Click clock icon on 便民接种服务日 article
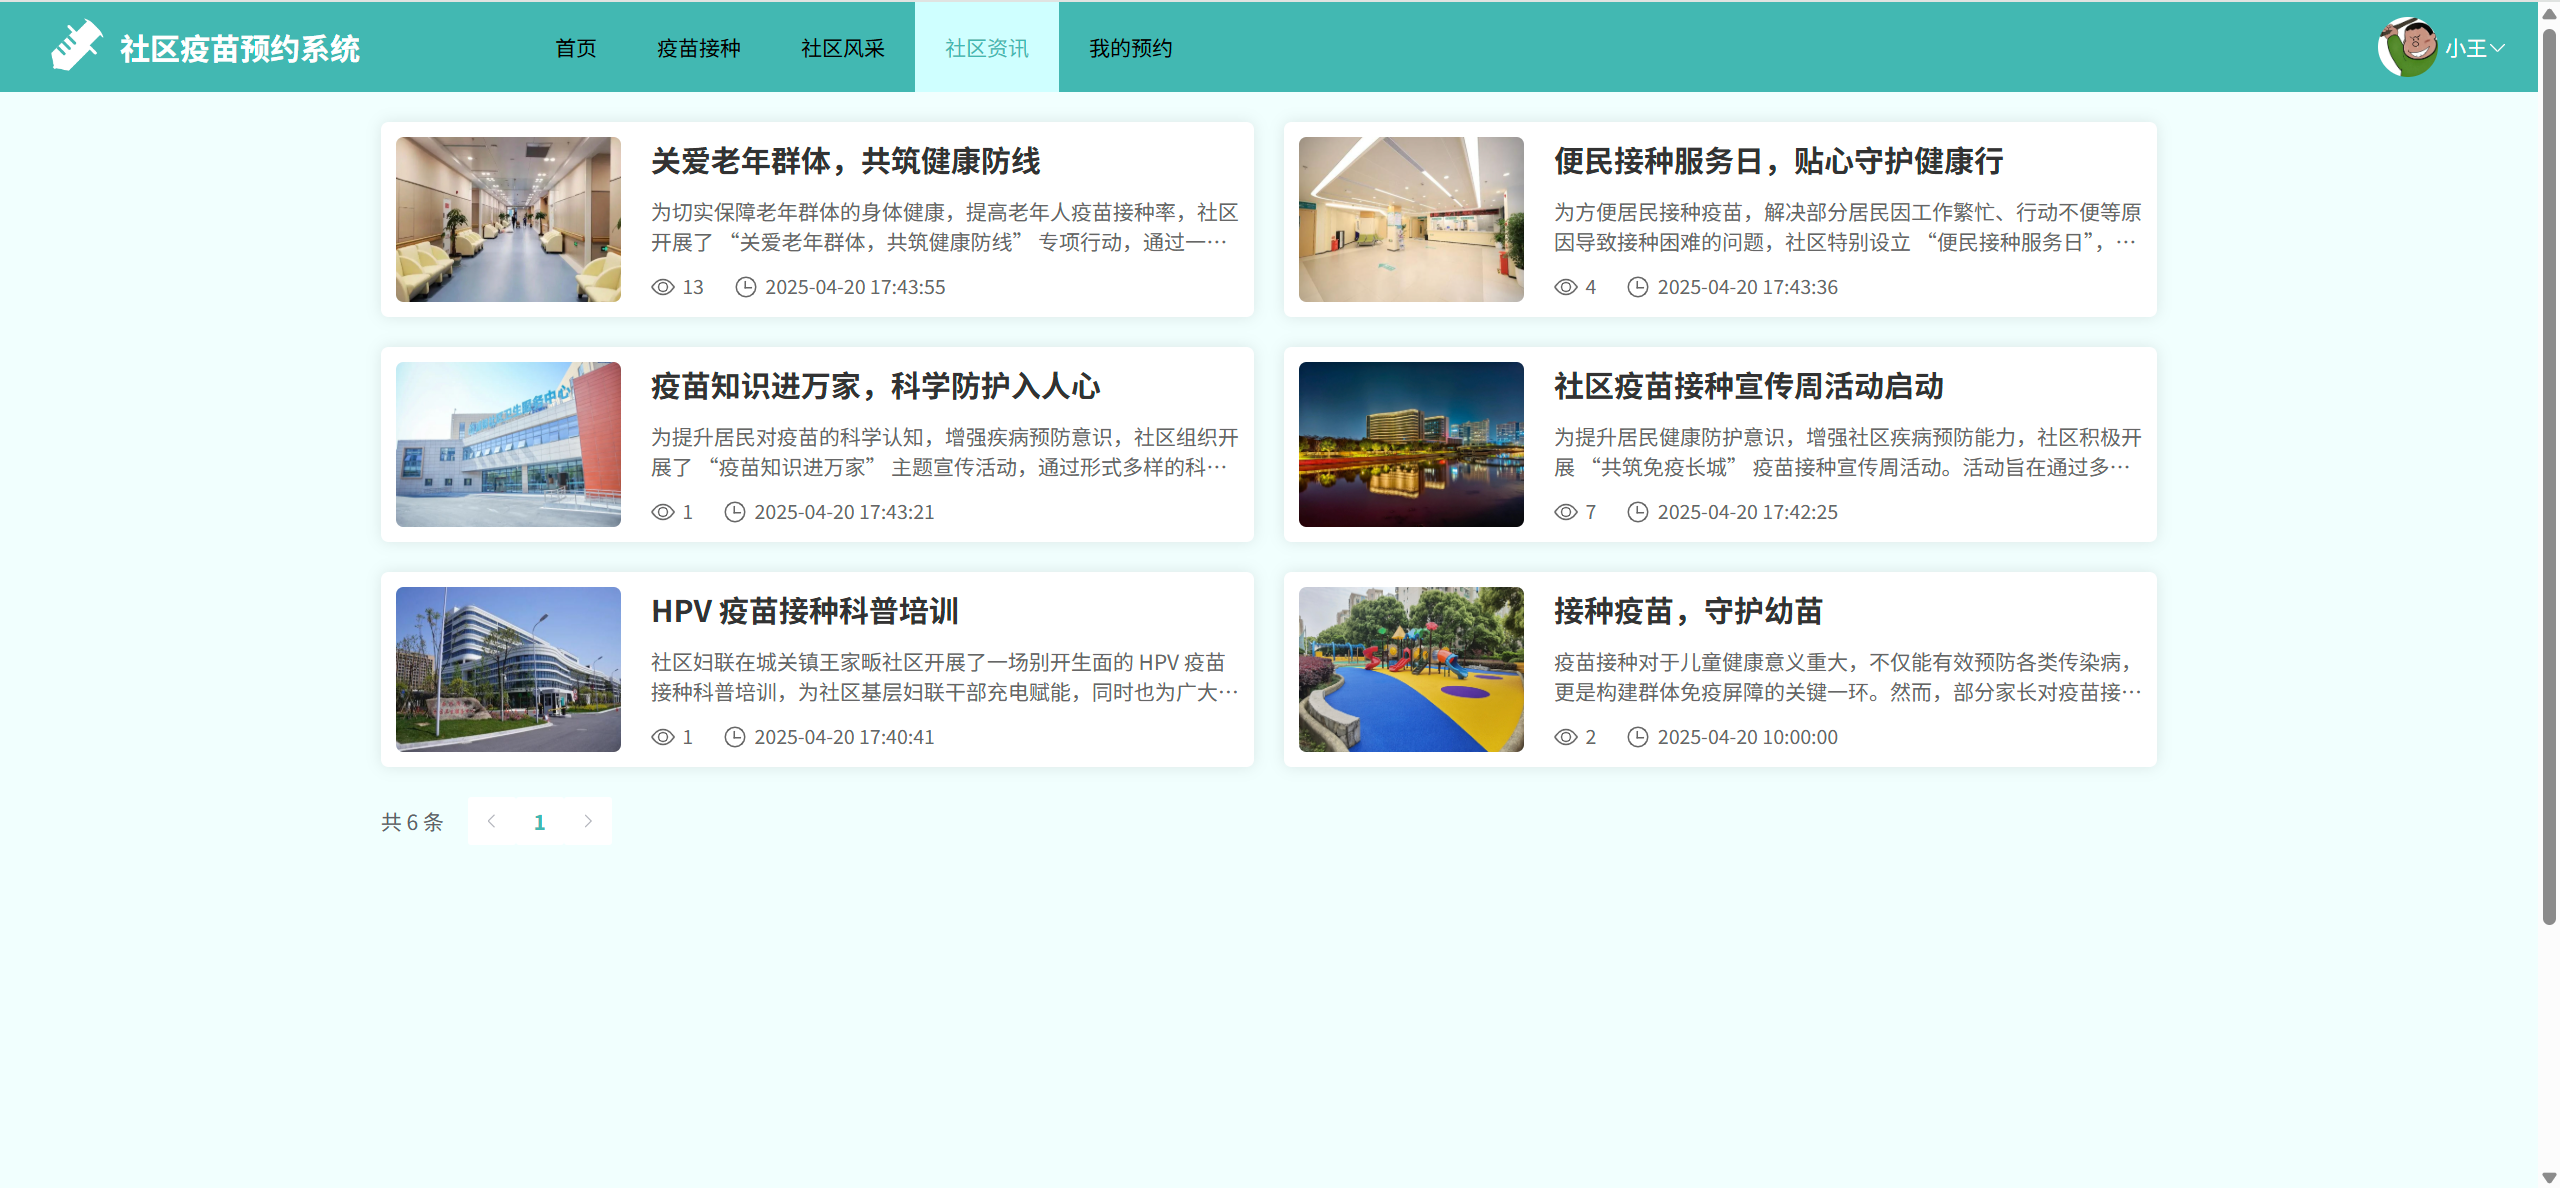The height and width of the screenshot is (1188, 2560). [x=1637, y=287]
